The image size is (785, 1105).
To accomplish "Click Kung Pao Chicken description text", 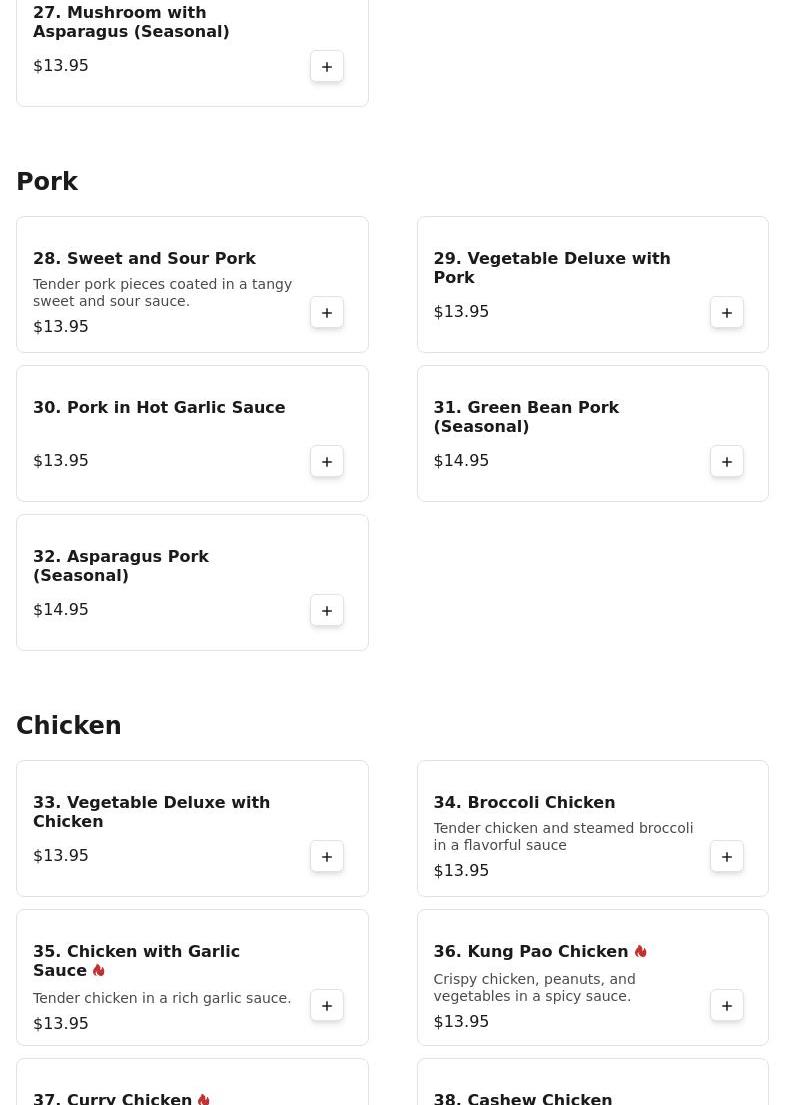I will pyautogui.click(x=534, y=987).
